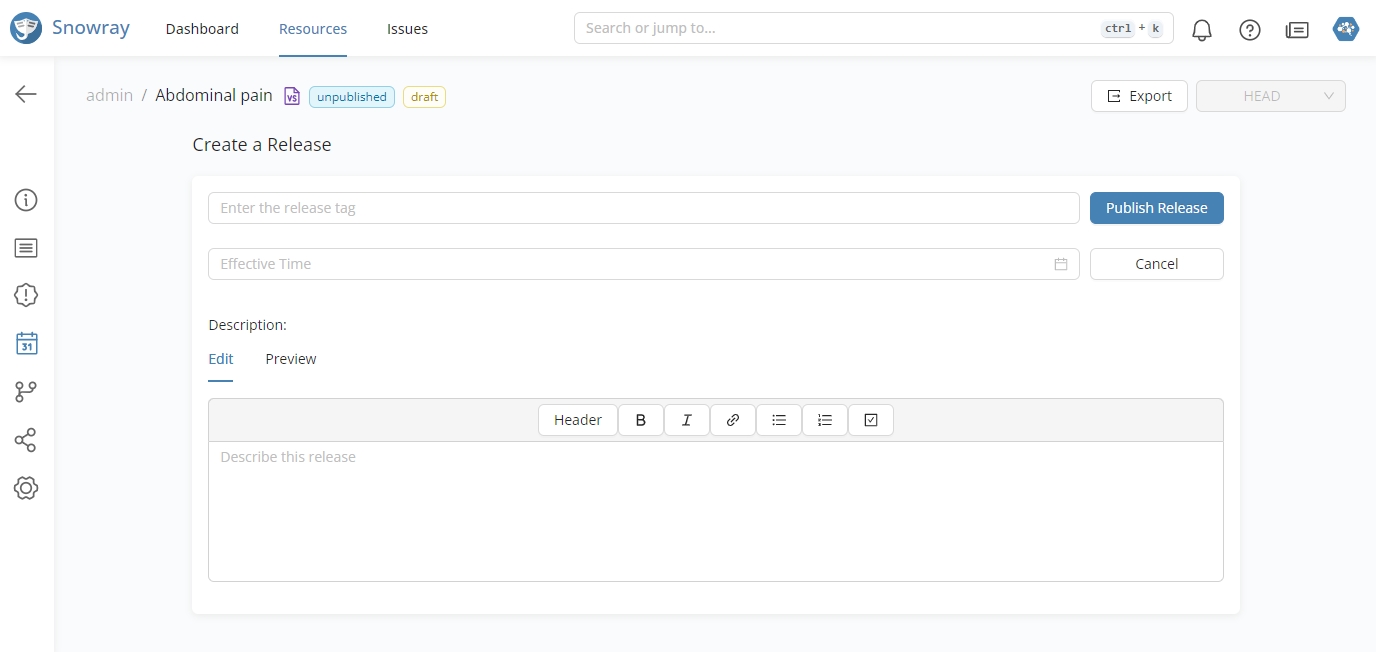Insert a link with toolbar button

(733, 420)
